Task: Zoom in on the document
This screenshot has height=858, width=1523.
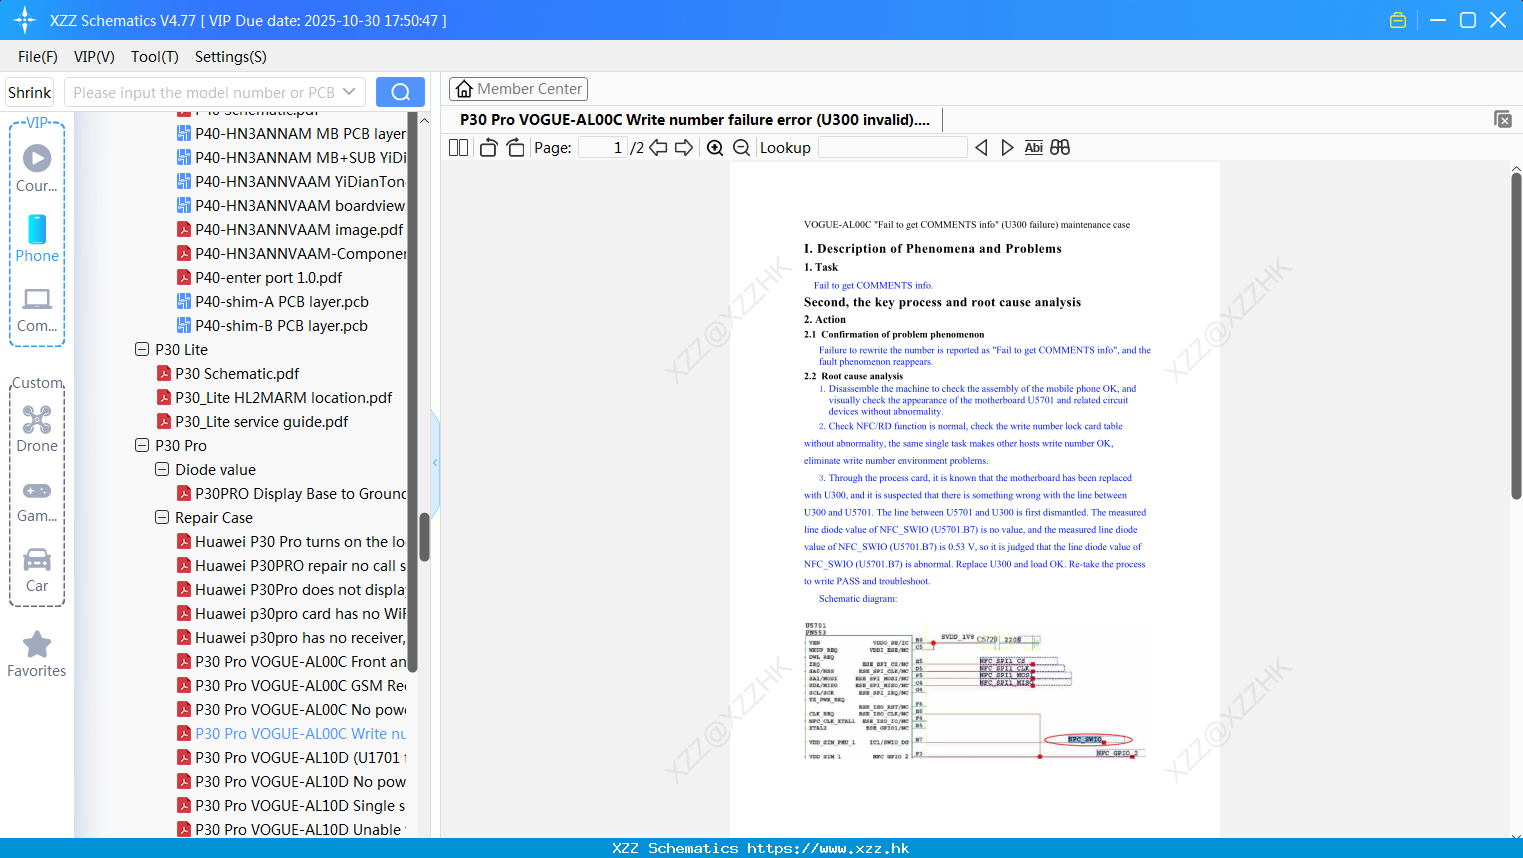Action: point(715,148)
